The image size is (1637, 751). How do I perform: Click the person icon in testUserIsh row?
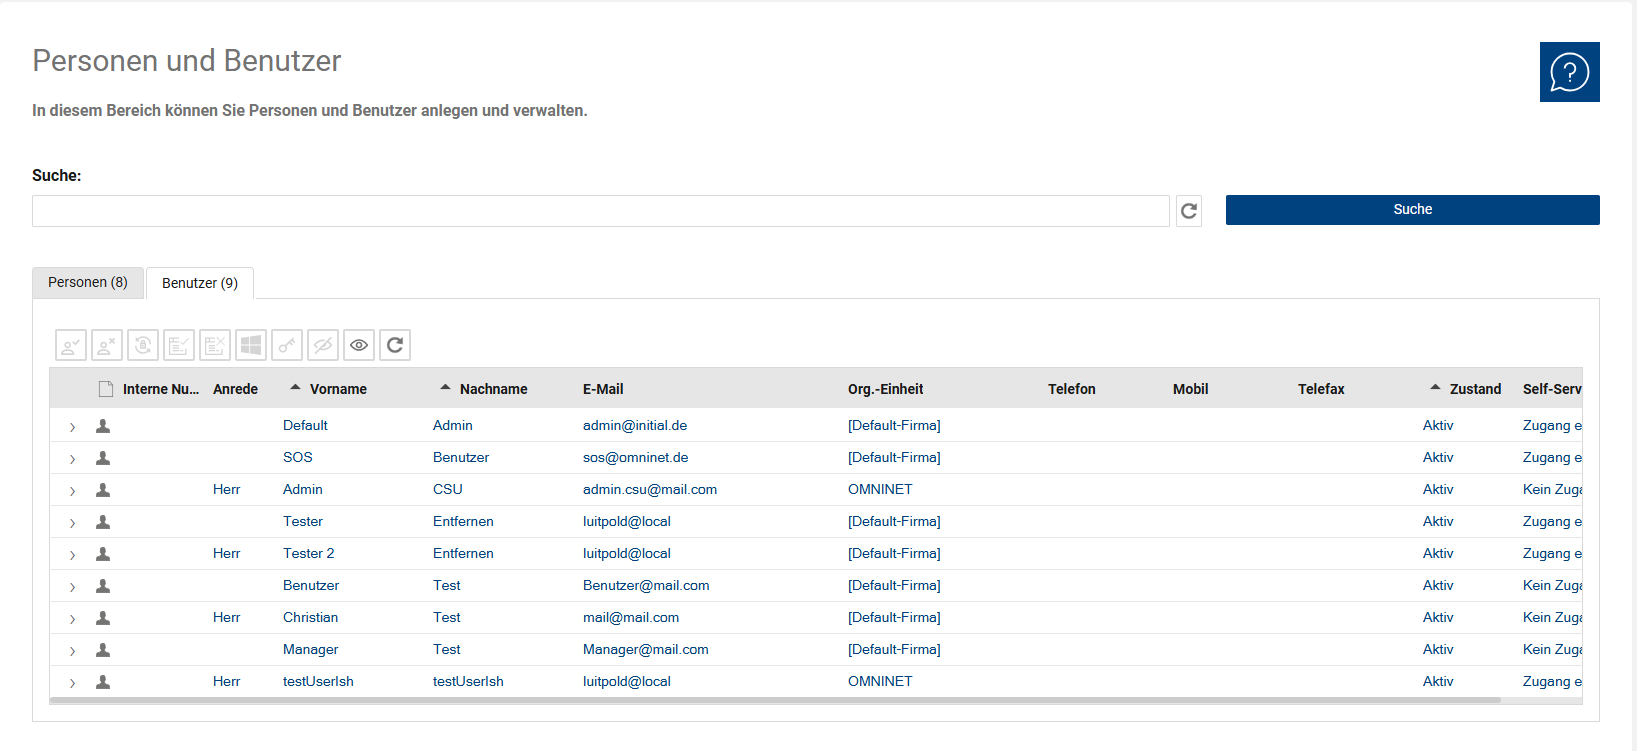(x=103, y=682)
